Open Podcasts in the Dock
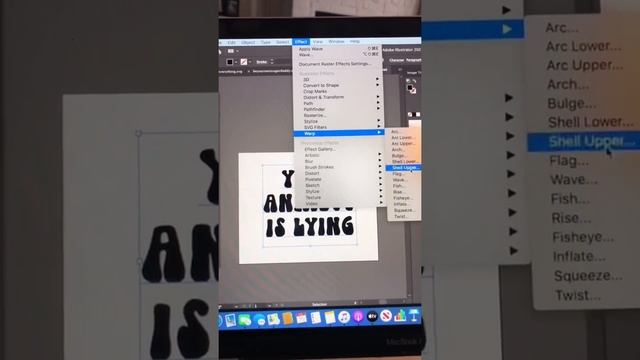The width and height of the screenshot is (640, 360). click(x=358, y=316)
